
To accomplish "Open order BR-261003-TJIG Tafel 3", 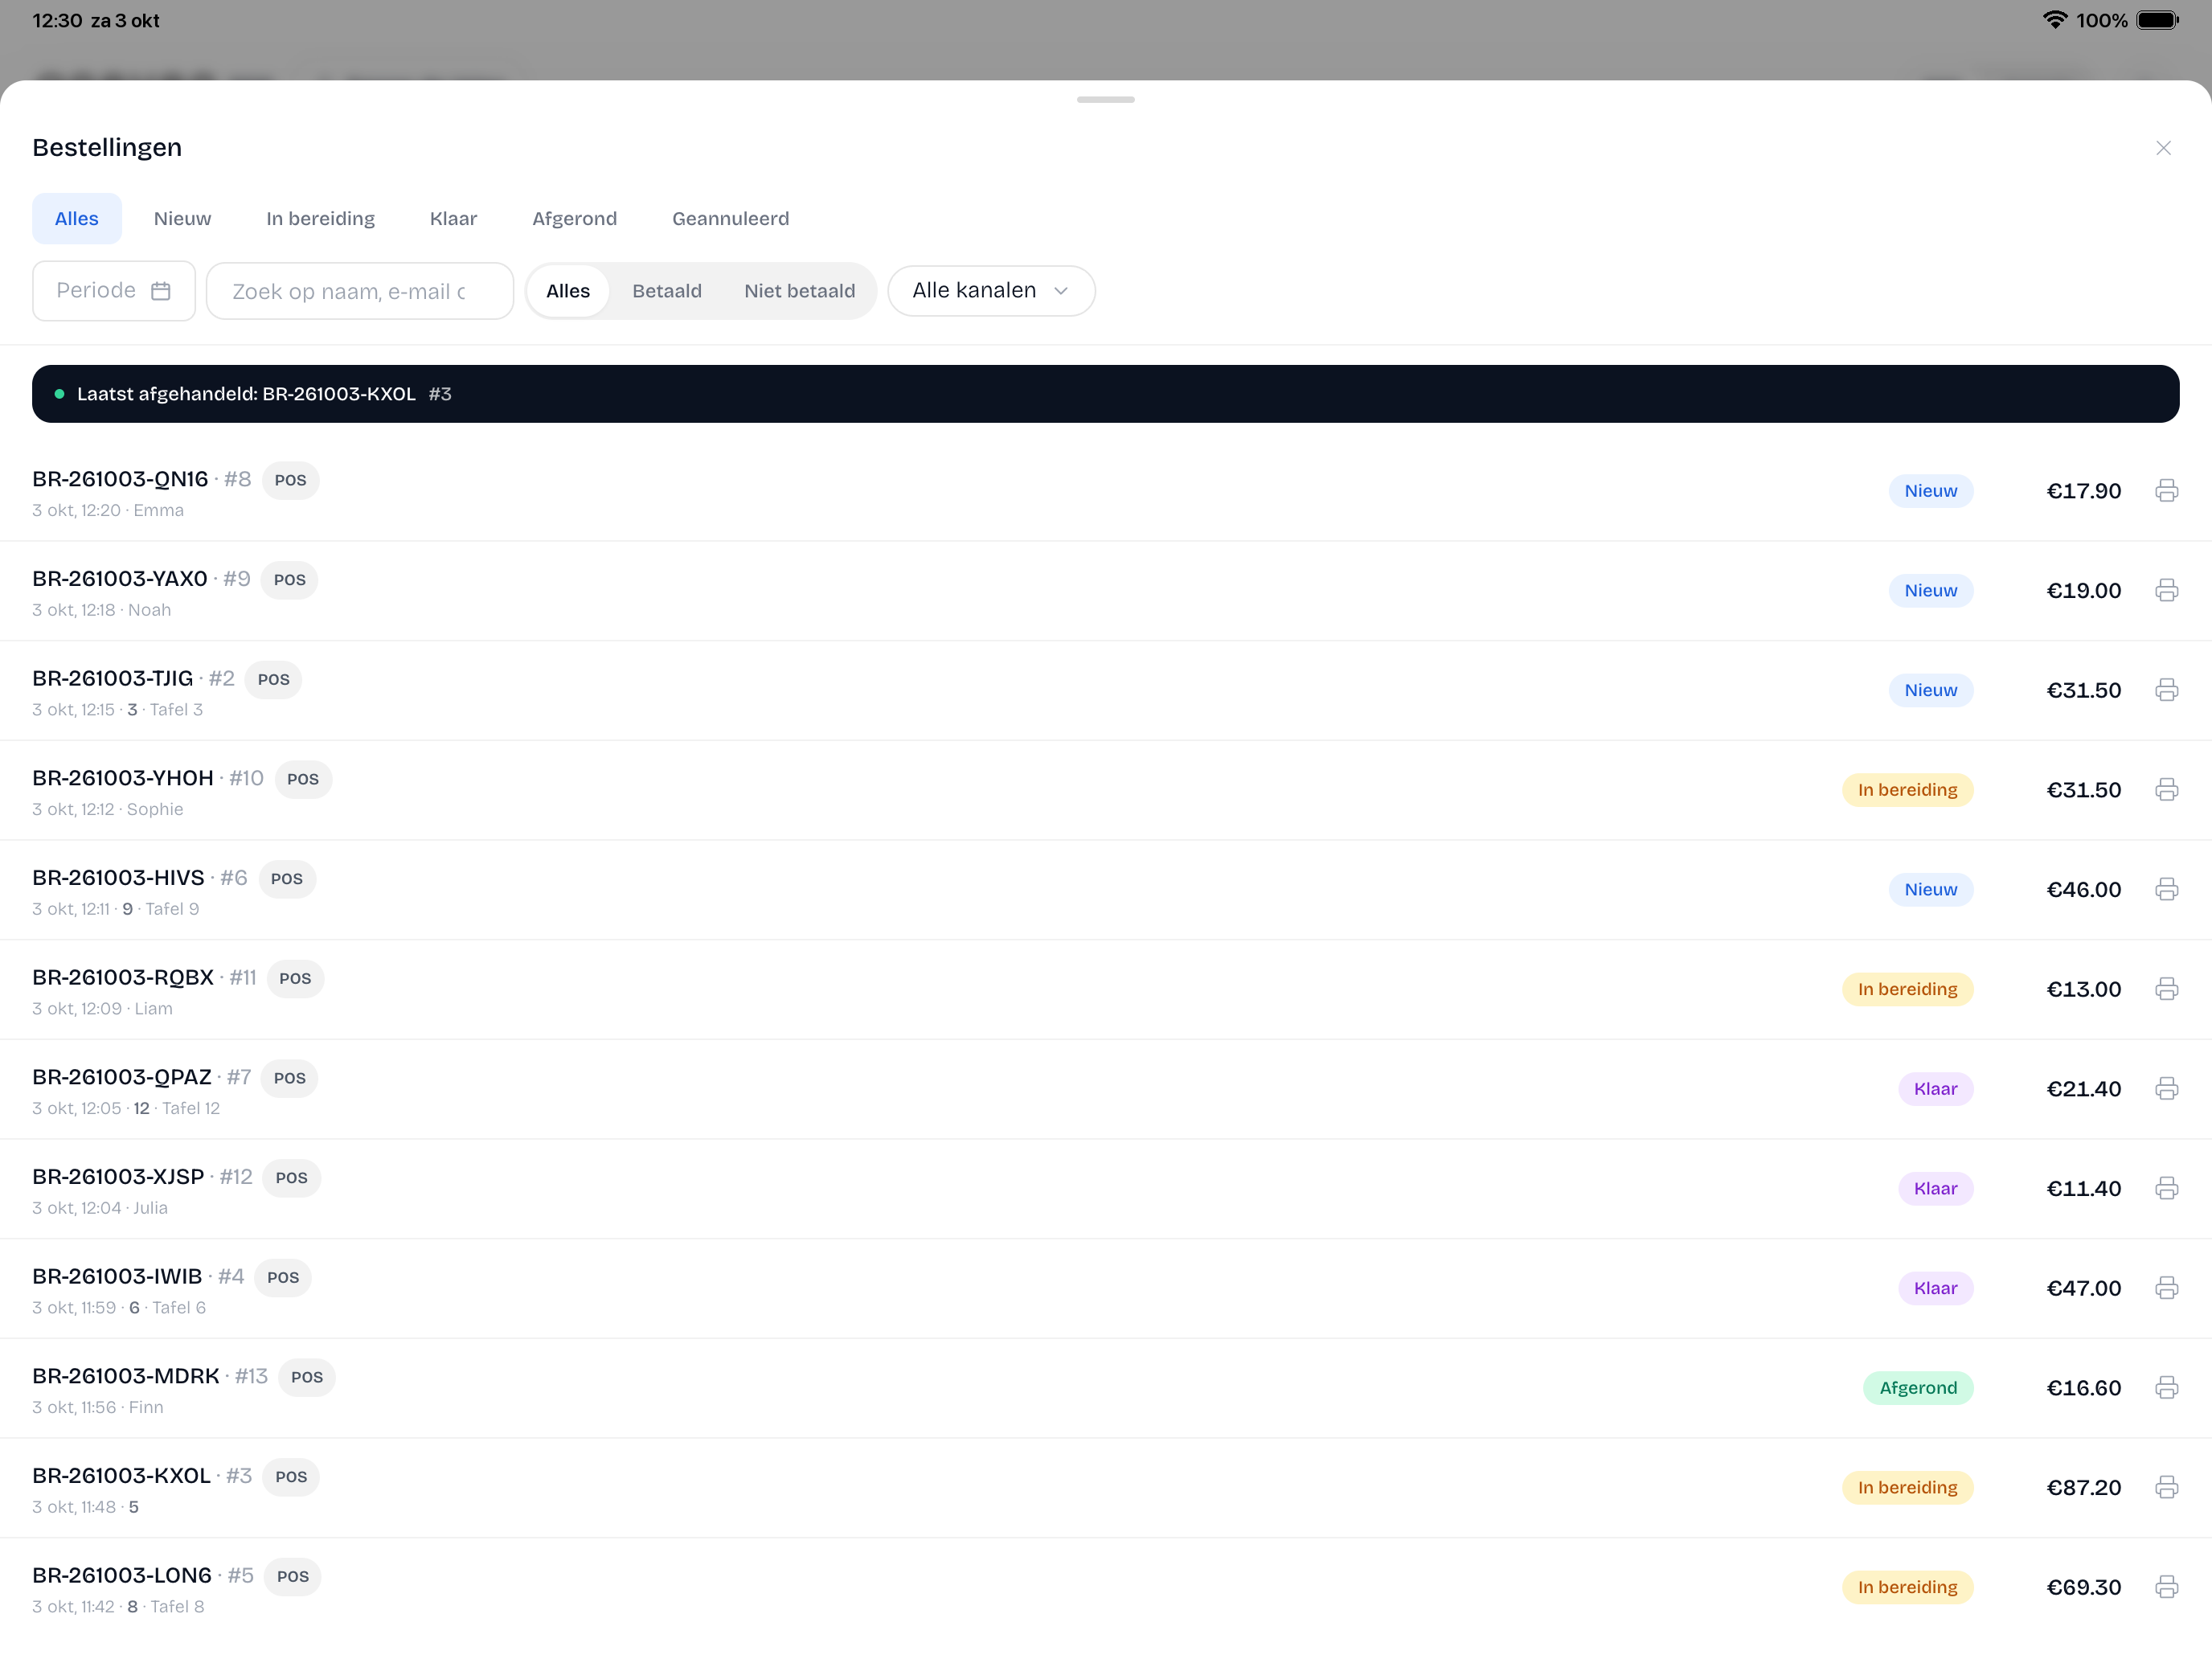I will pos(1105,691).
